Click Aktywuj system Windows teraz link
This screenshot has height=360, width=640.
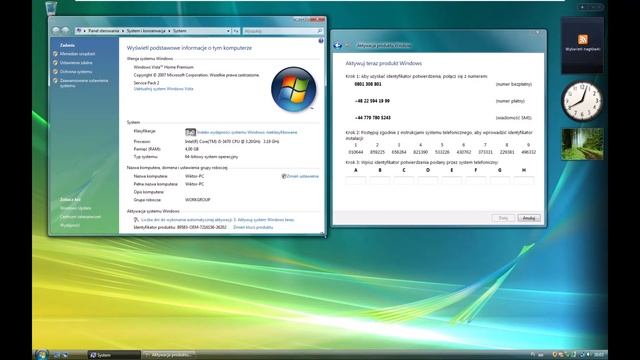266,220
